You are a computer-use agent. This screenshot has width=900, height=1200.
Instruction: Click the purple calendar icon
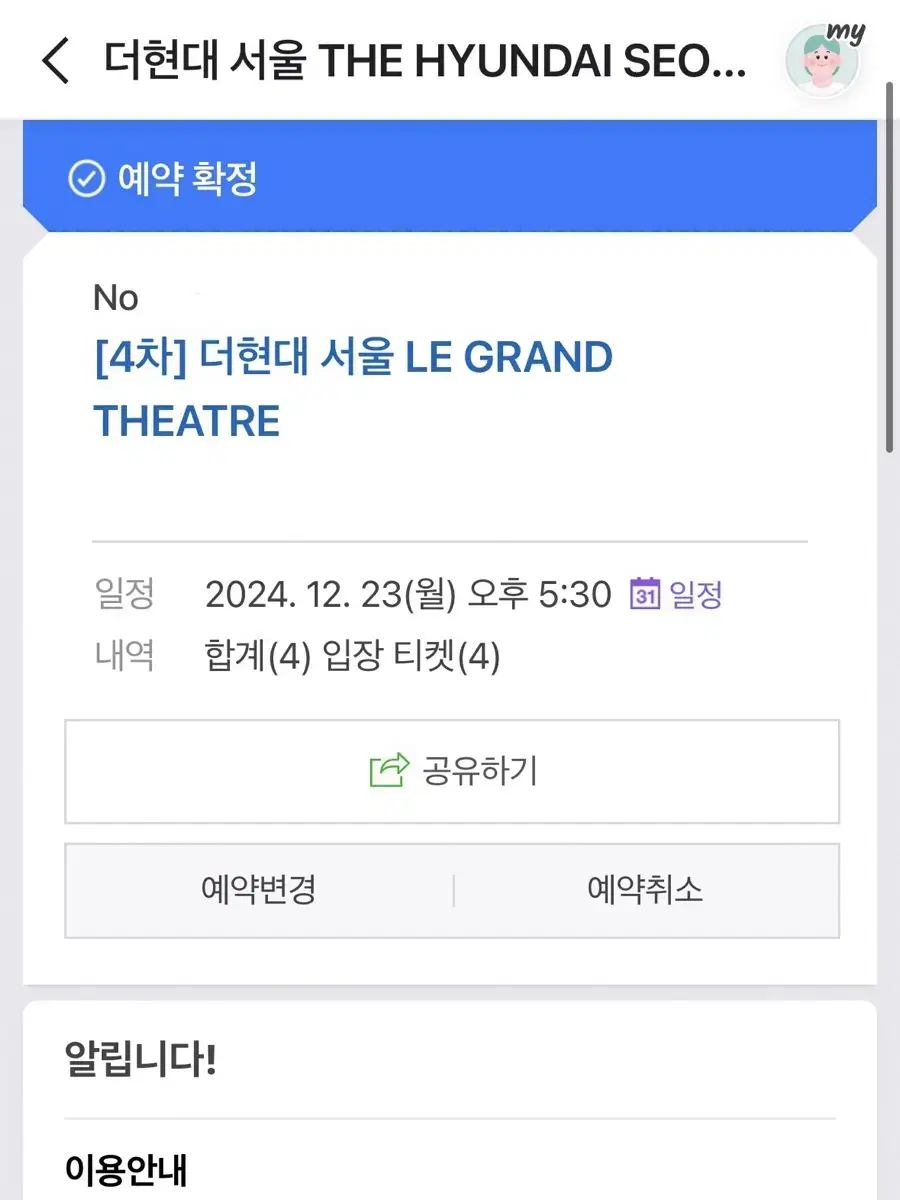[645, 594]
